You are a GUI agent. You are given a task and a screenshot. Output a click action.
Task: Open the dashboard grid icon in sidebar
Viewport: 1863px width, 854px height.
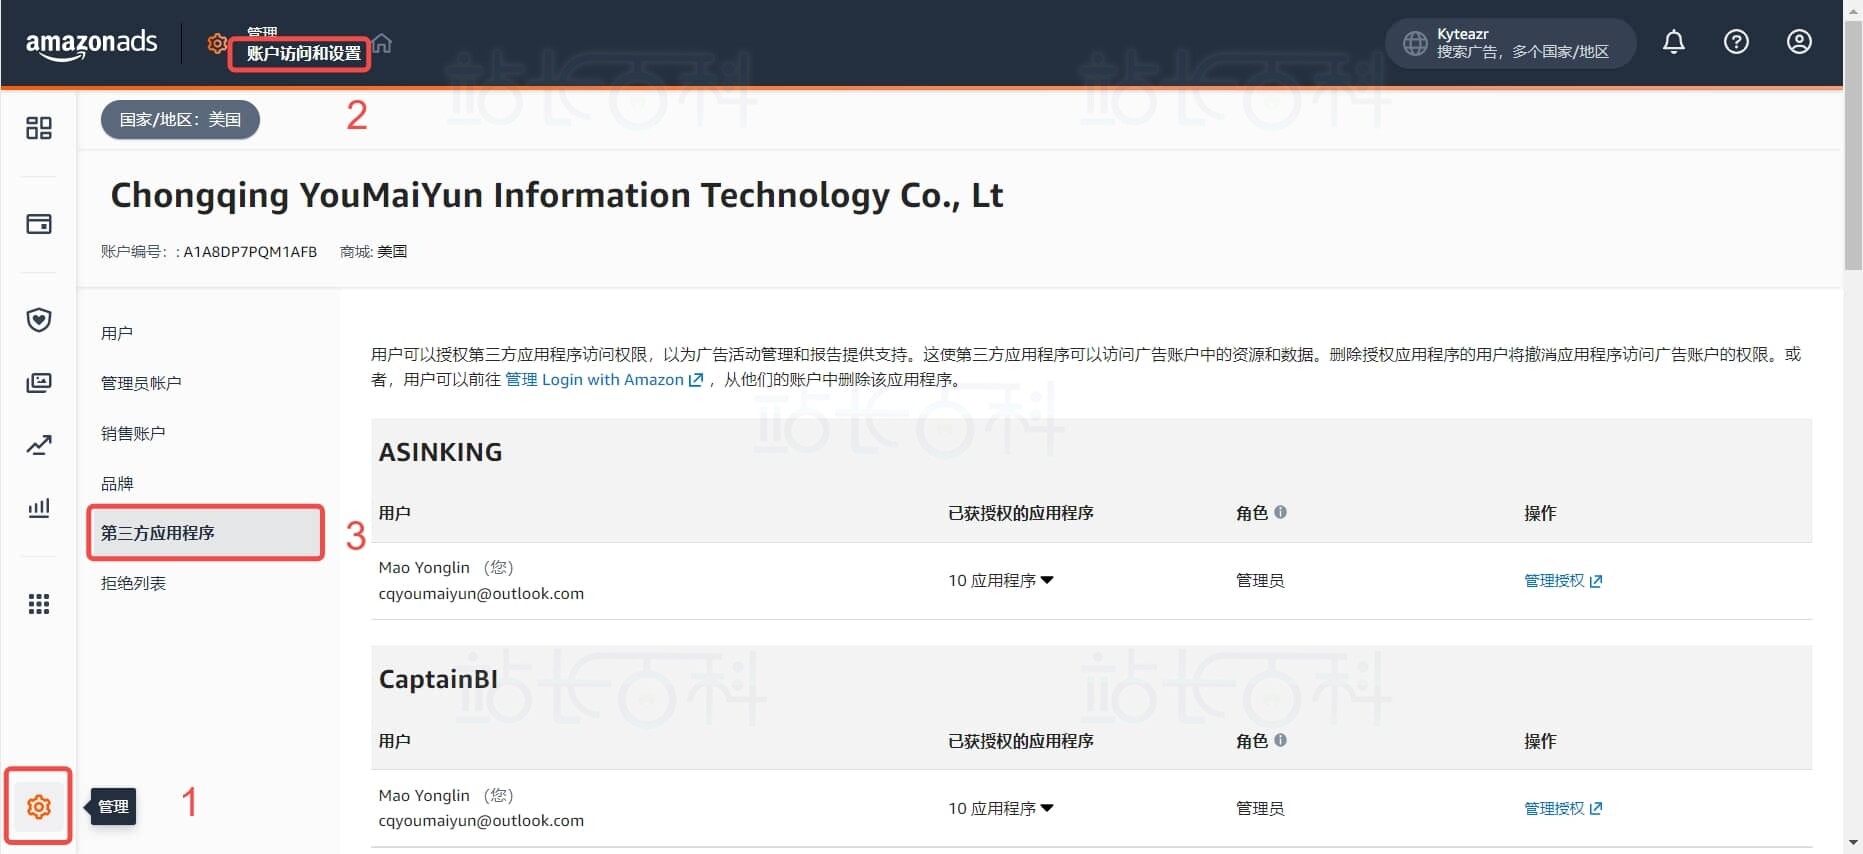pyautogui.click(x=39, y=128)
